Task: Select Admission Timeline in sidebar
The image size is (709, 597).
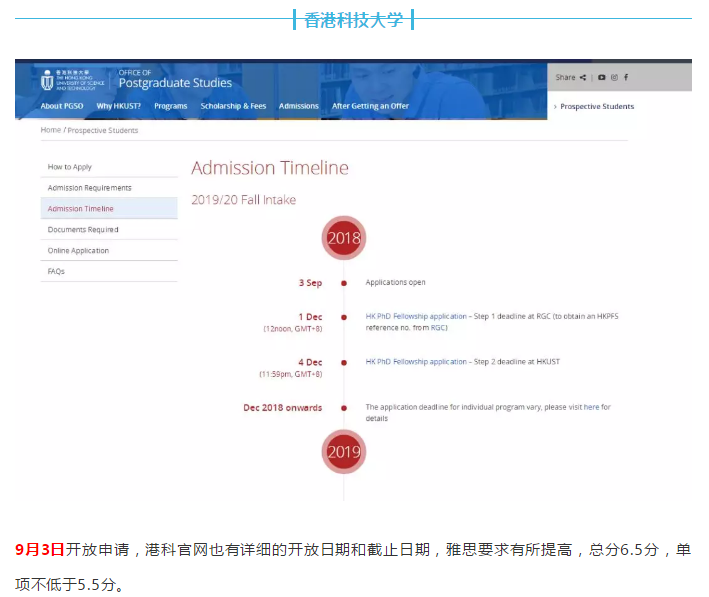Action: click(x=109, y=208)
